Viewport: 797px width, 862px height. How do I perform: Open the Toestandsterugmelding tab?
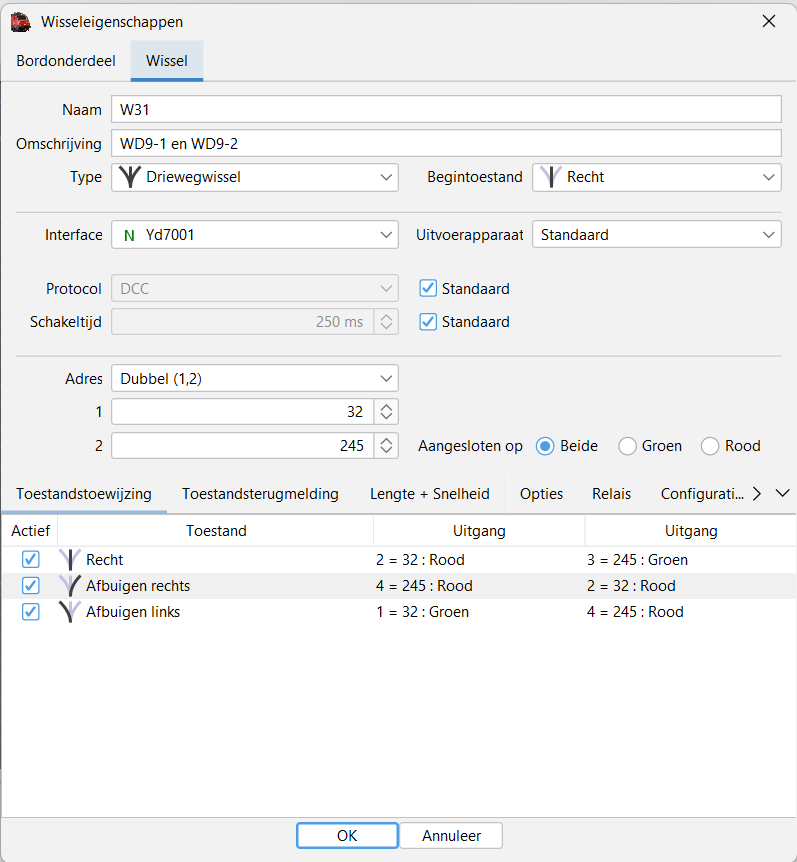(x=260, y=494)
